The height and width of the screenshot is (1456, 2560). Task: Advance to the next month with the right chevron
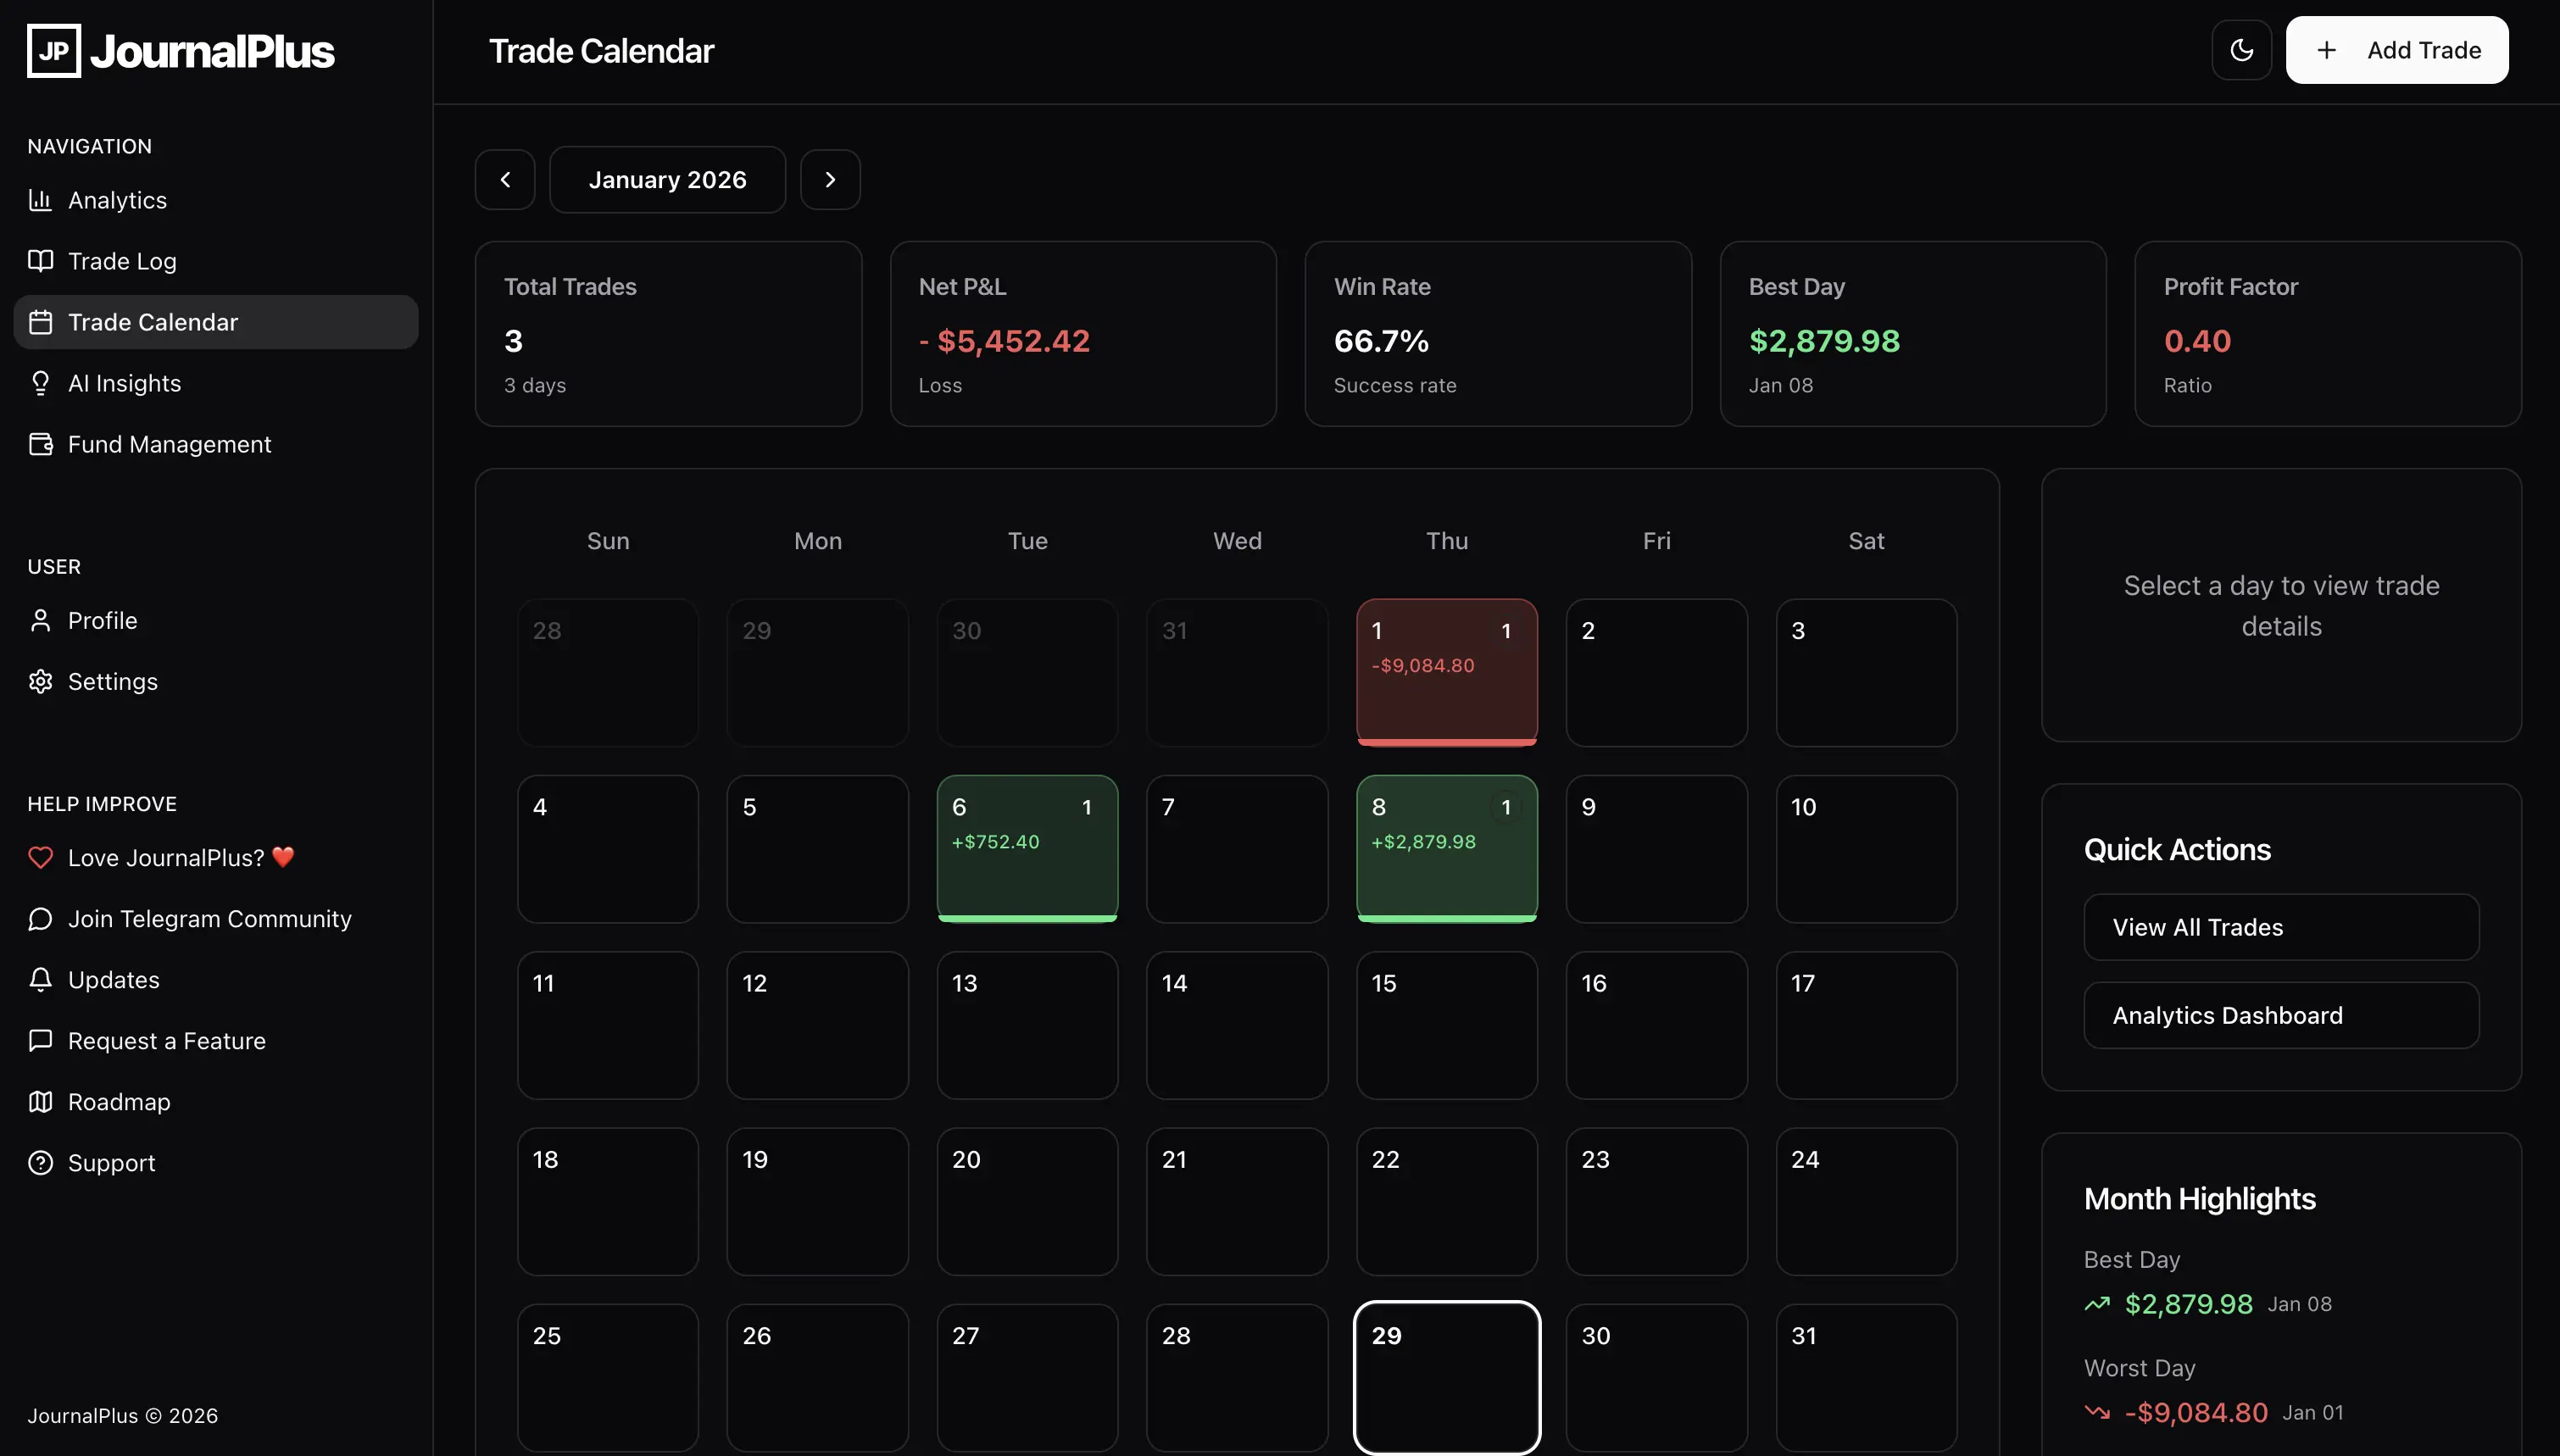[x=830, y=180]
